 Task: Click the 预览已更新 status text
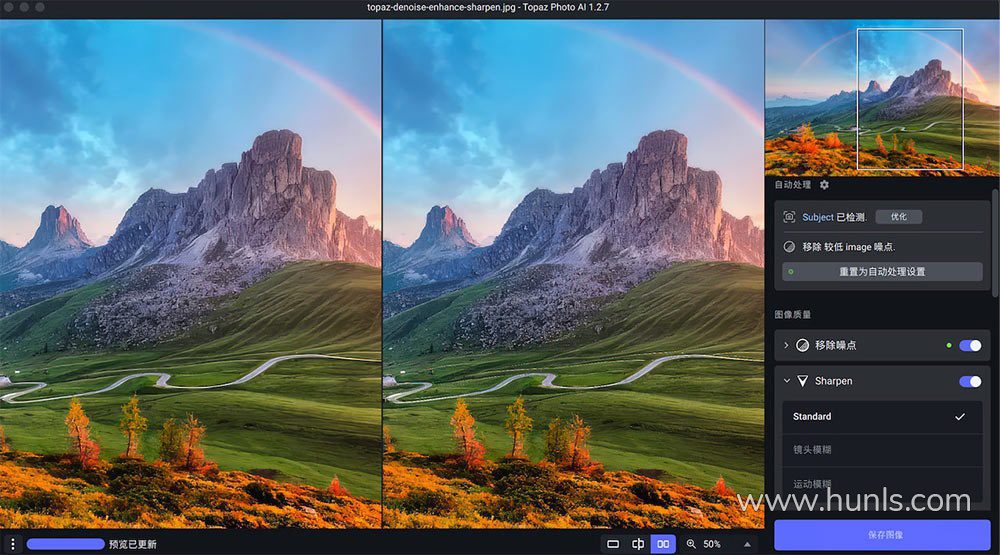pyautogui.click(x=133, y=544)
